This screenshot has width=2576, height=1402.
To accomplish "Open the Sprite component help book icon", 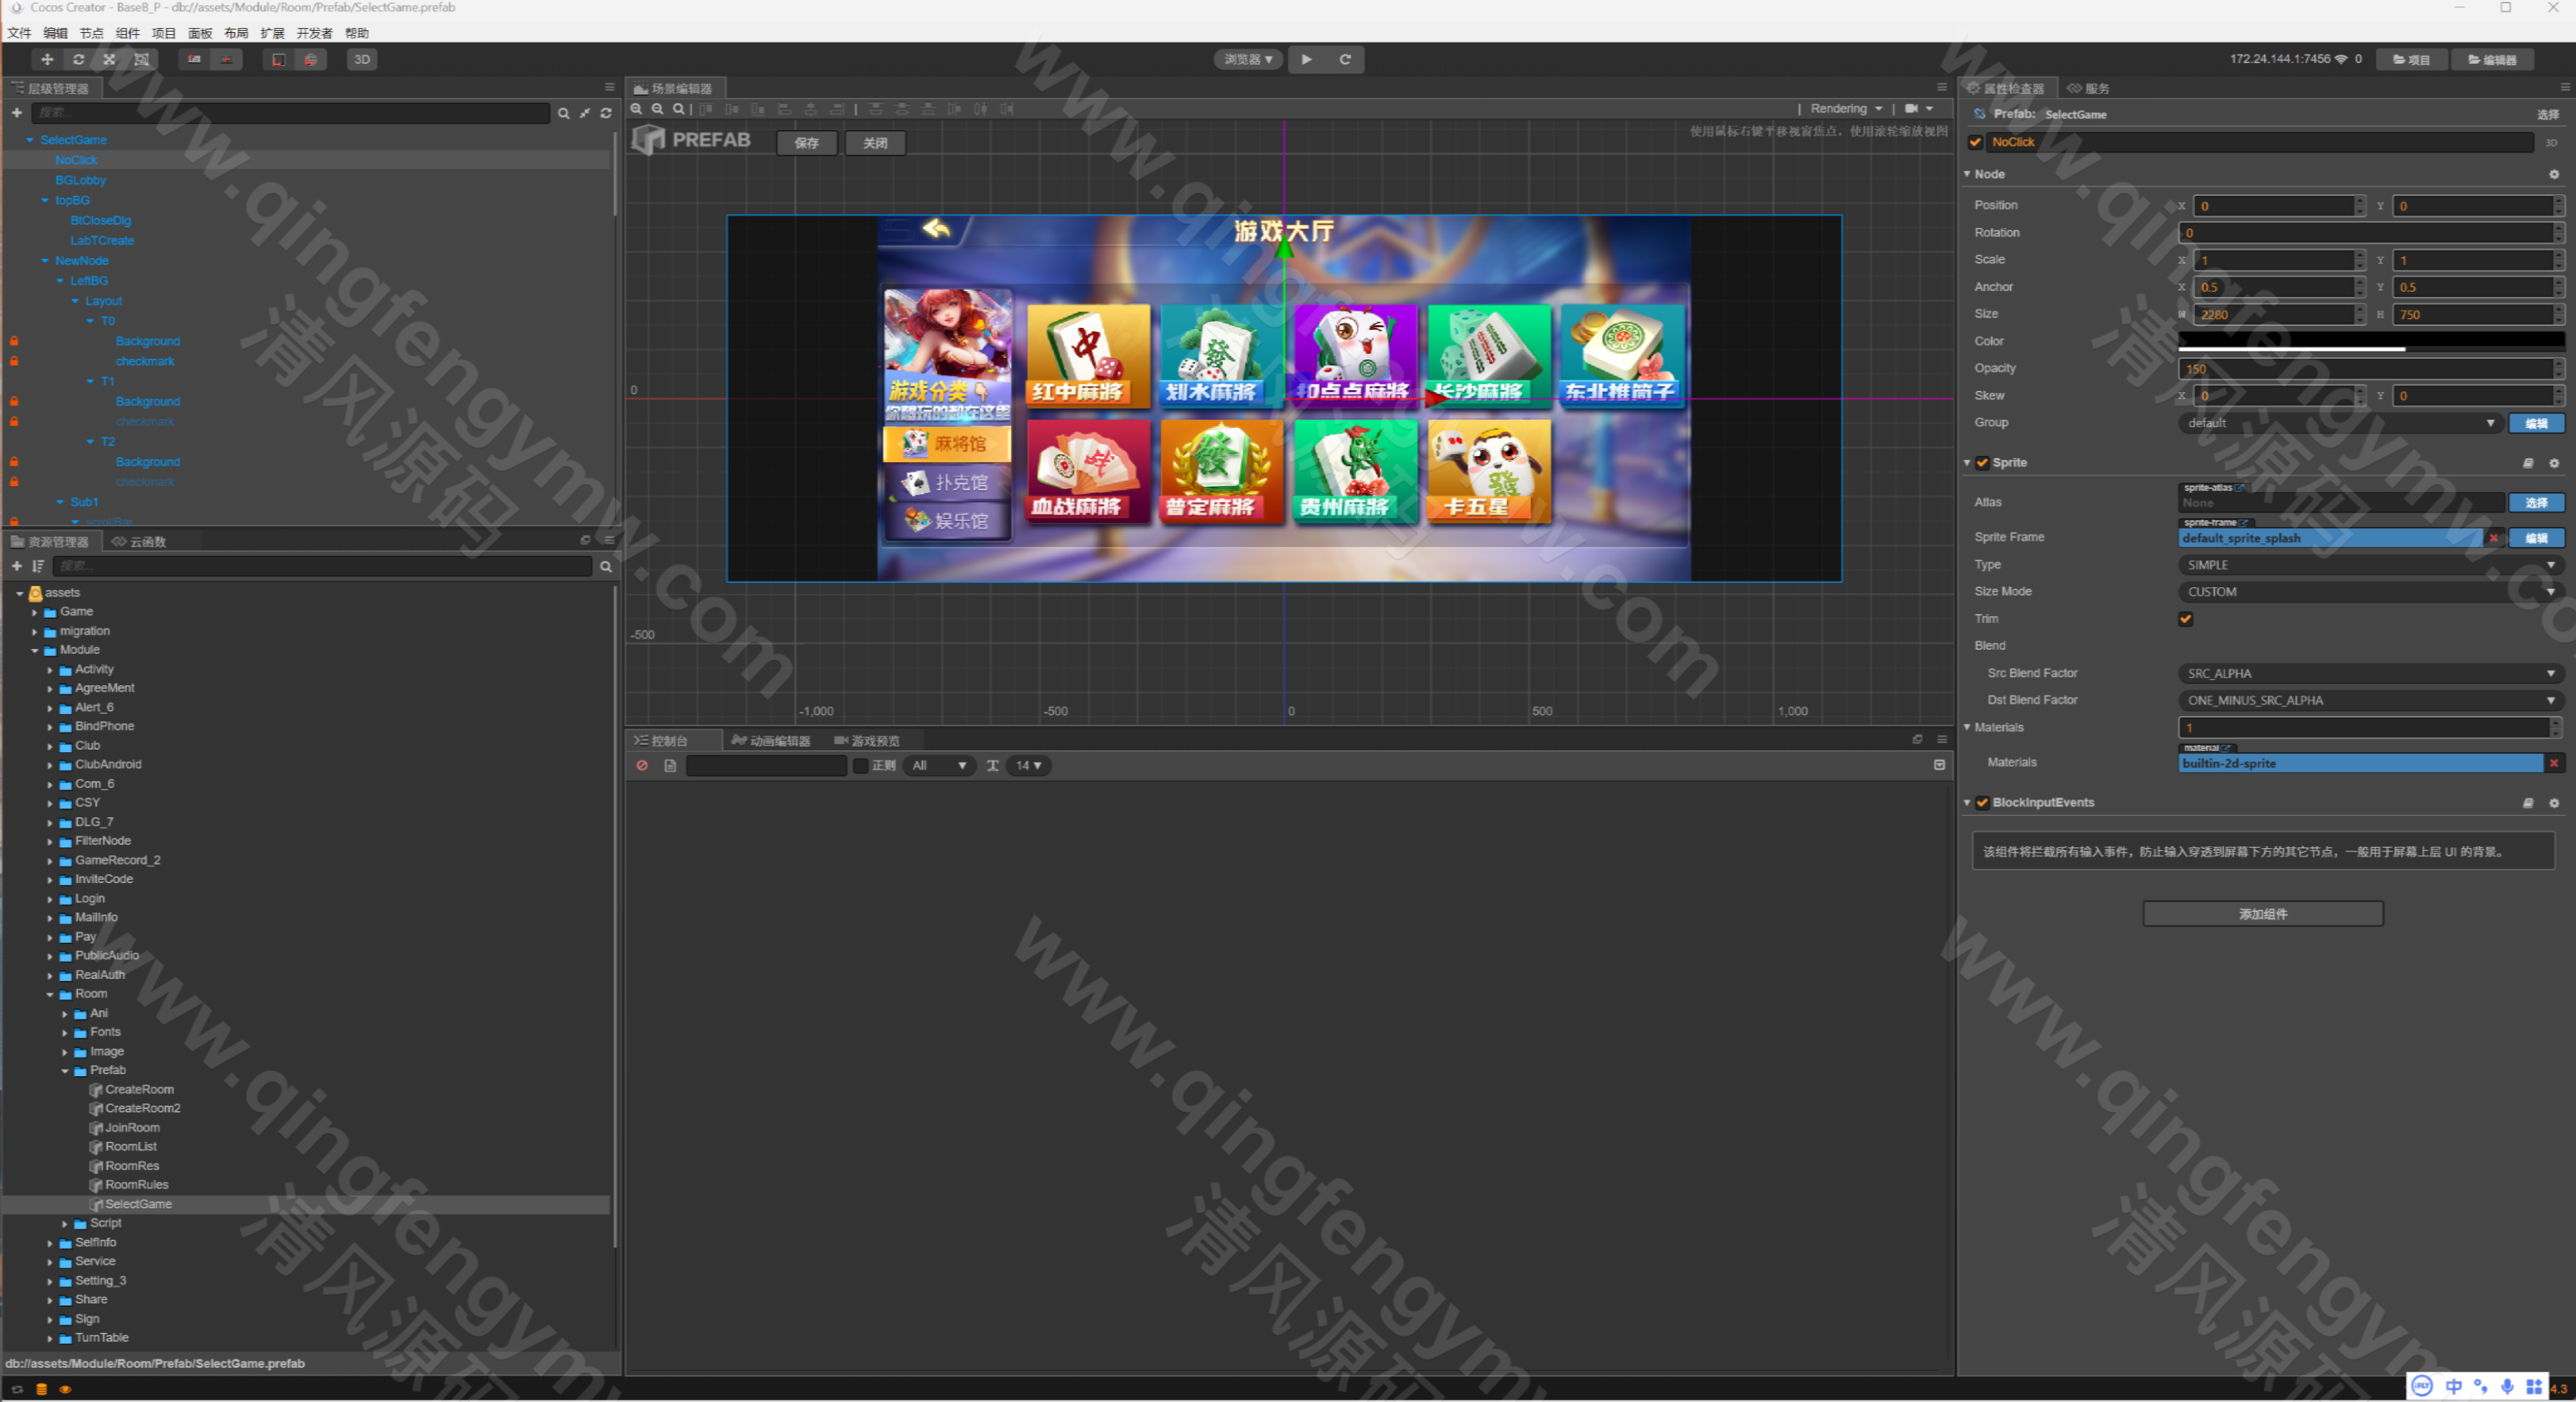I will (2527, 463).
